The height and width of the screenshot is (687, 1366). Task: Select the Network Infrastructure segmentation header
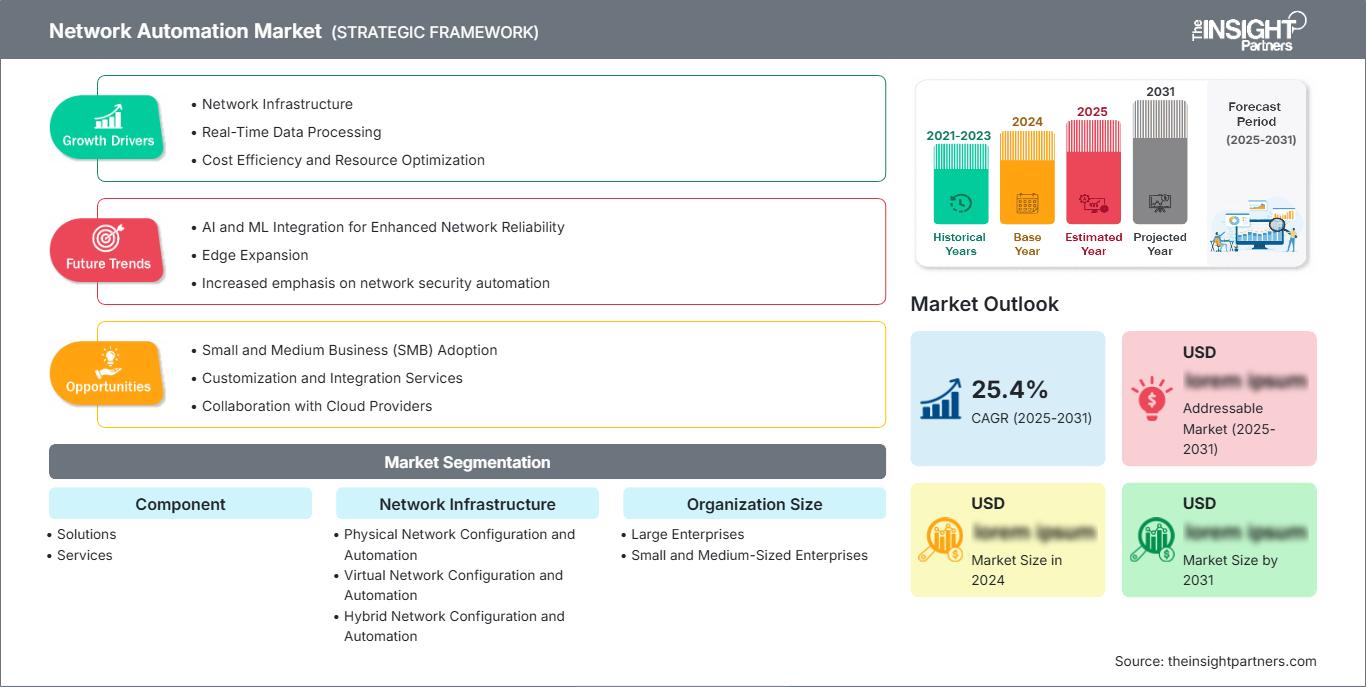(x=467, y=504)
